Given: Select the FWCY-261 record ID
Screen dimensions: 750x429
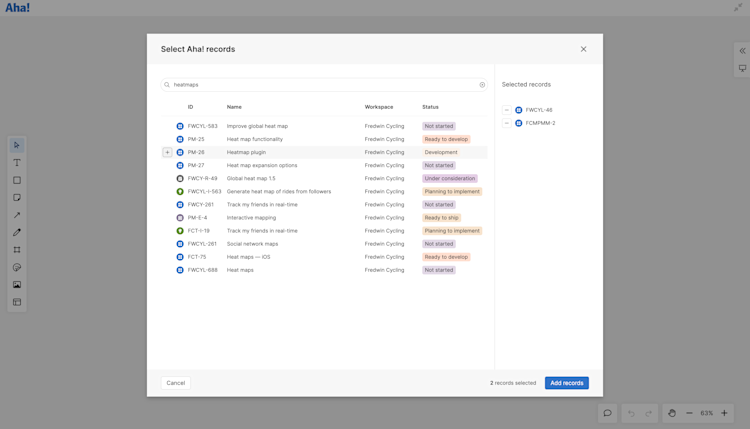Looking at the screenshot, I should coord(200,205).
